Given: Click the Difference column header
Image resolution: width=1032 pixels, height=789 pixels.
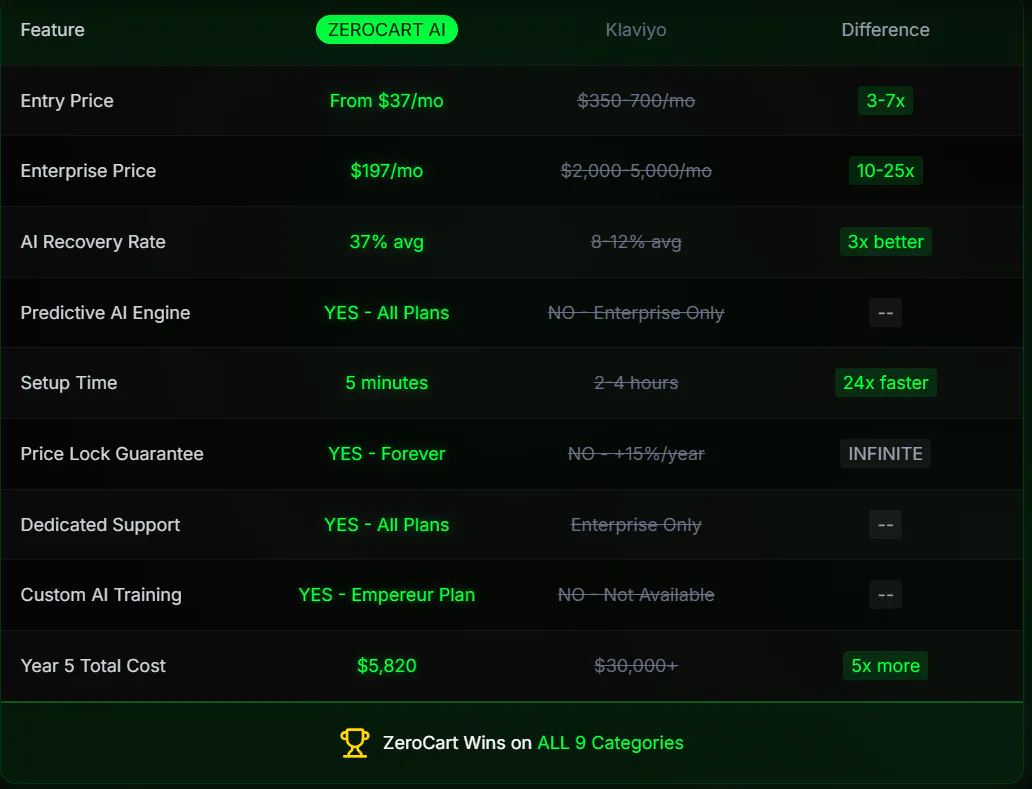Looking at the screenshot, I should [885, 30].
